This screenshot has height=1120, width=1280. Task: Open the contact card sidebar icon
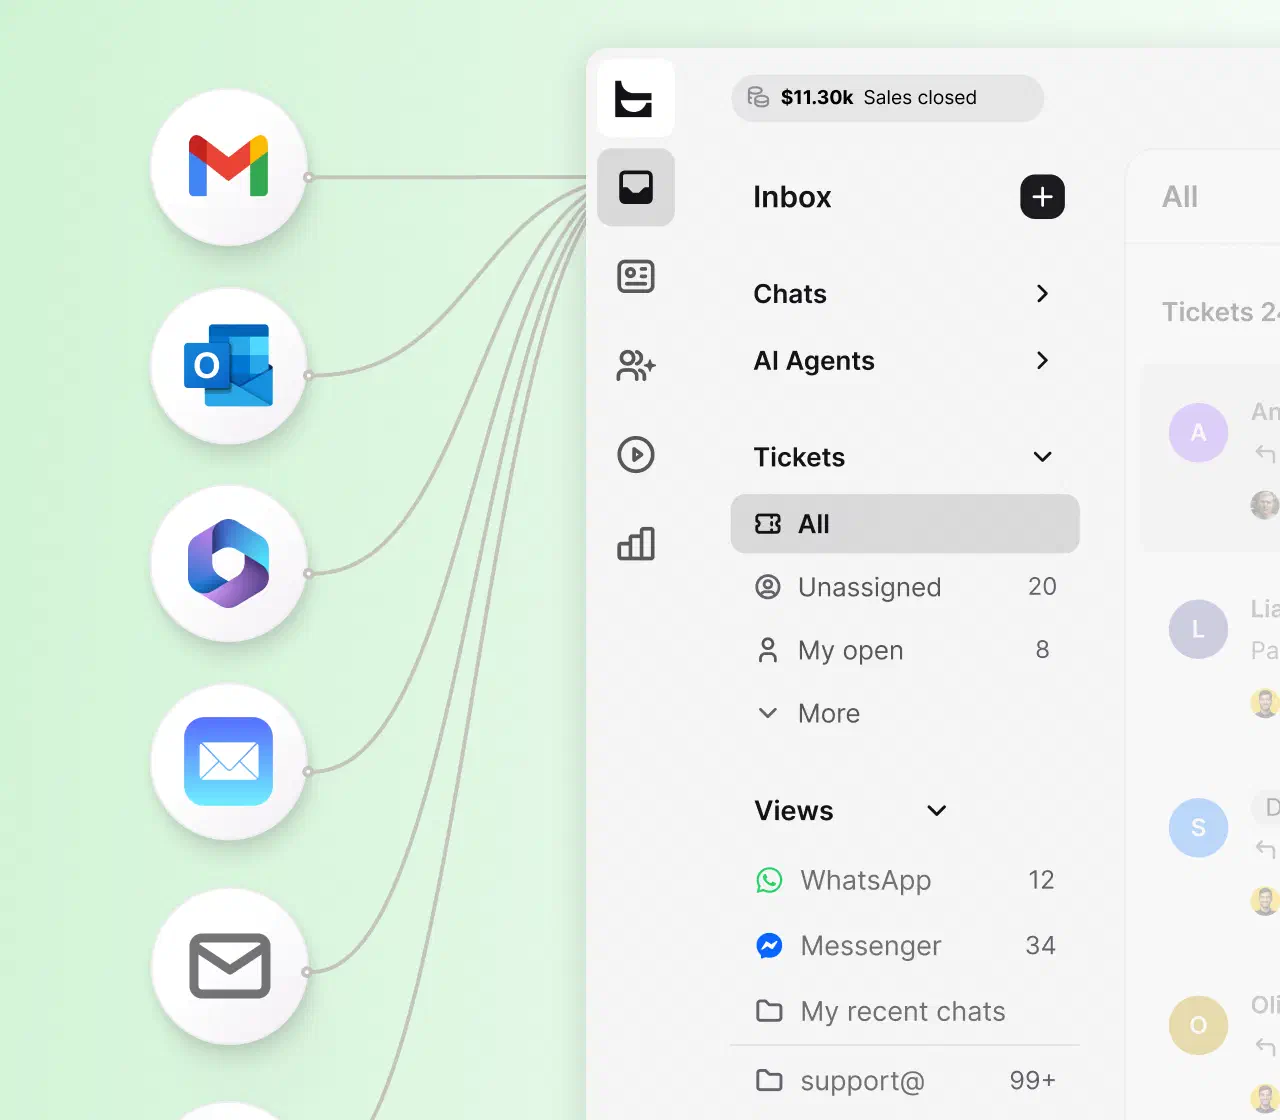click(636, 276)
